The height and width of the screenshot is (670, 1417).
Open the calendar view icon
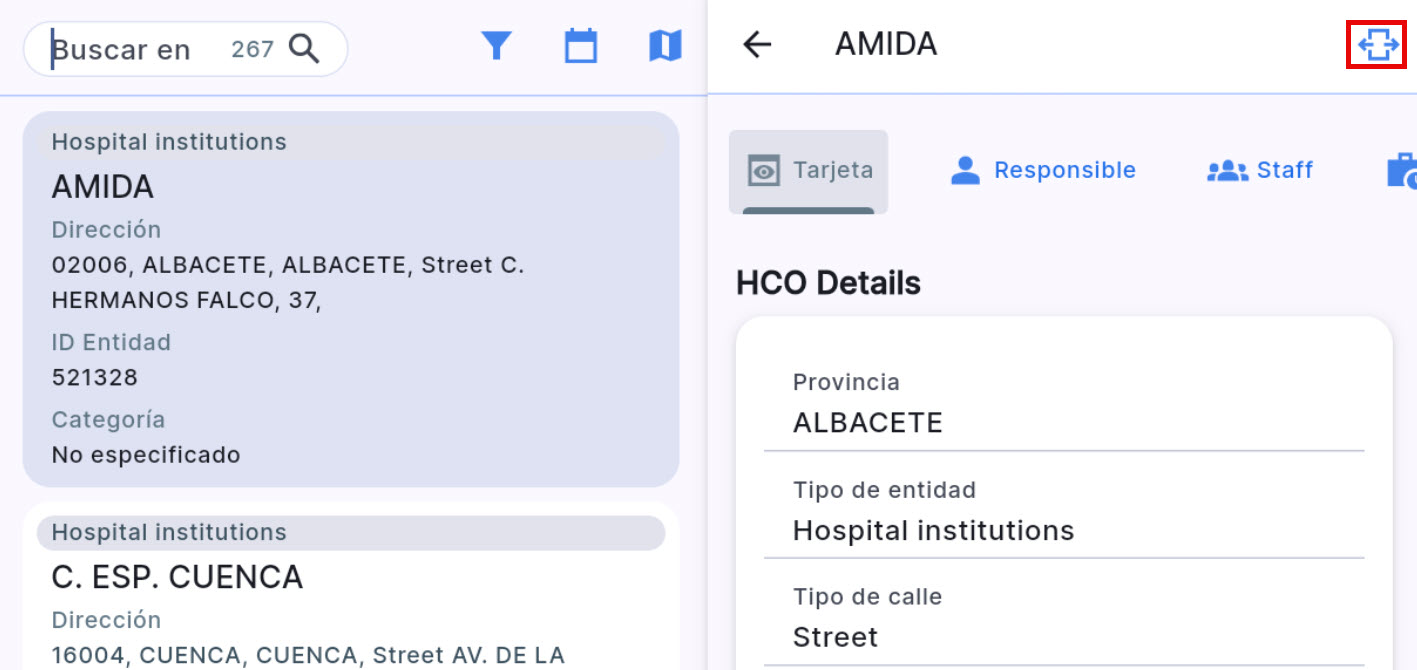(x=581, y=46)
